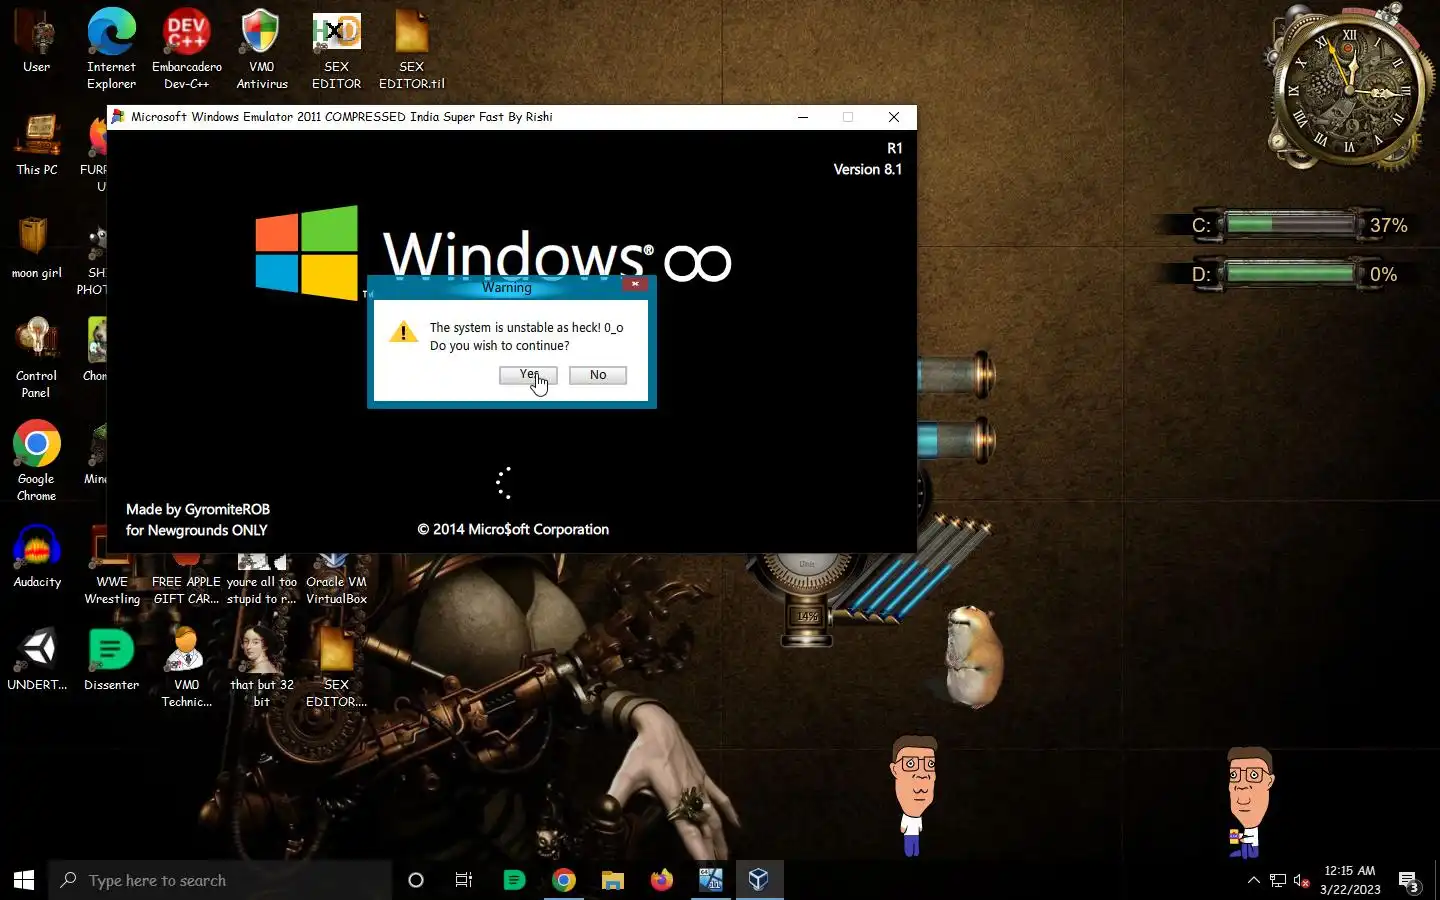Close the Warning dialog with red X
Viewport: 1440px width, 900px height.
[635, 284]
